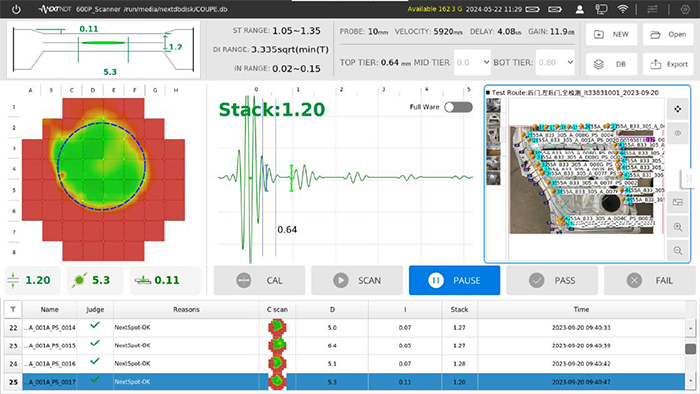Open the MID TIER dropdown
The height and width of the screenshot is (394, 700).
tap(473, 62)
